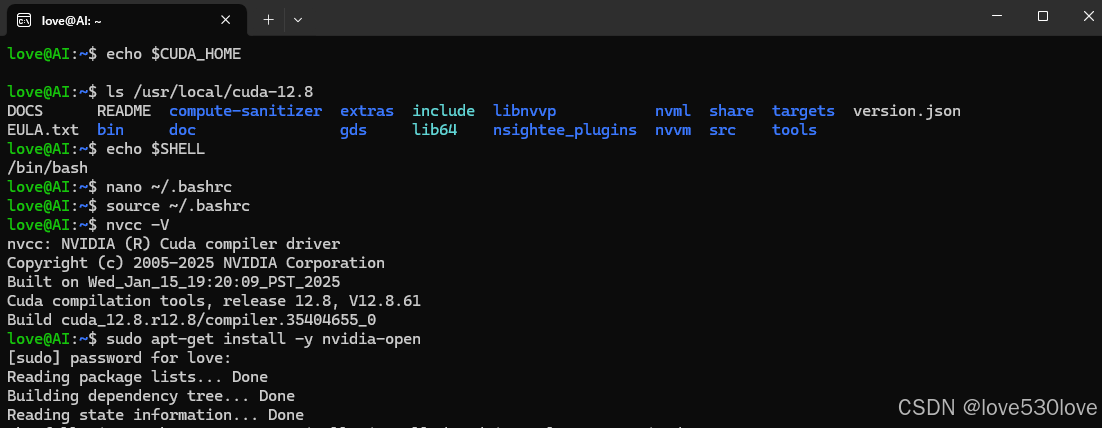This screenshot has height=428, width=1102.
Task: Maximize the terminal window
Action: pos(1043,16)
